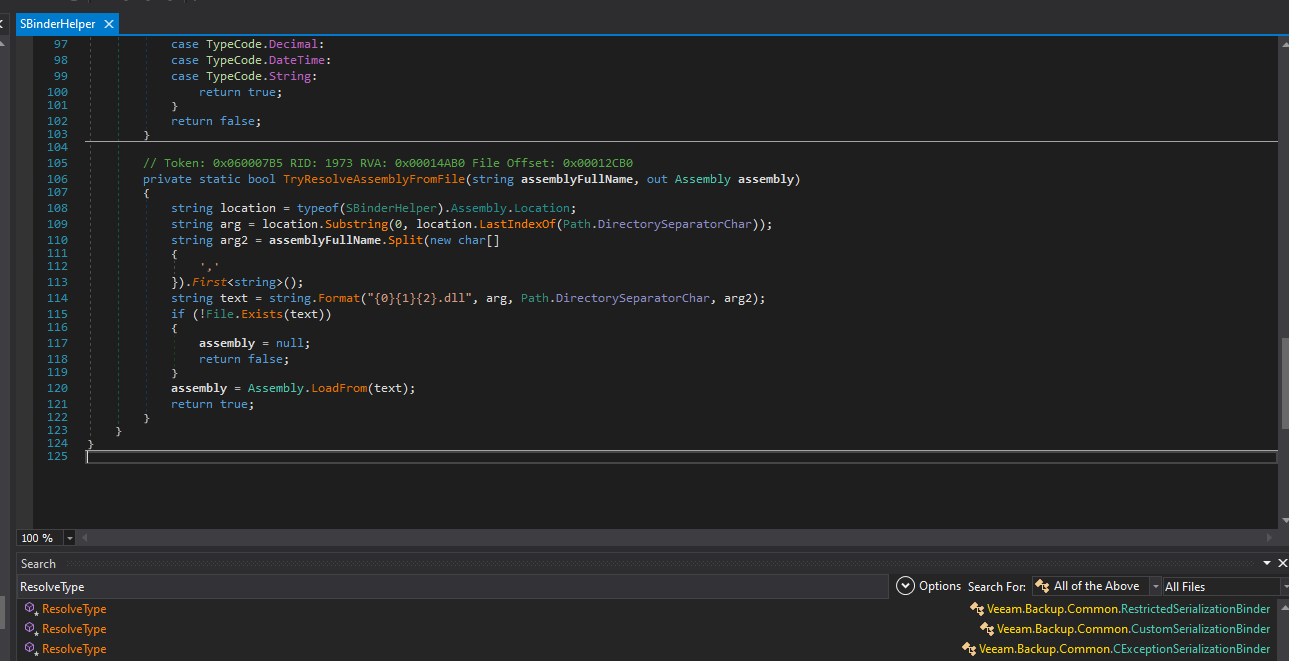Click the 100 % zoom value field
This screenshot has width=1289, height=661.
pyautogui.click(x=40, y=538)
